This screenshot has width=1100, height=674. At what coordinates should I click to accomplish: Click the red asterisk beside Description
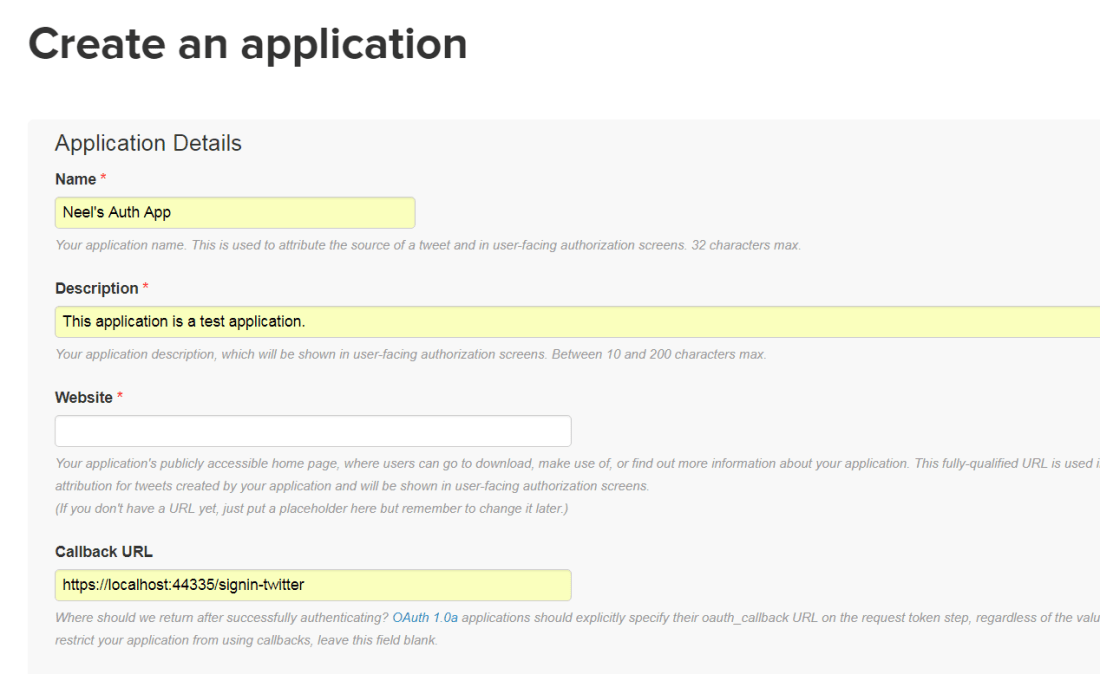146,288
